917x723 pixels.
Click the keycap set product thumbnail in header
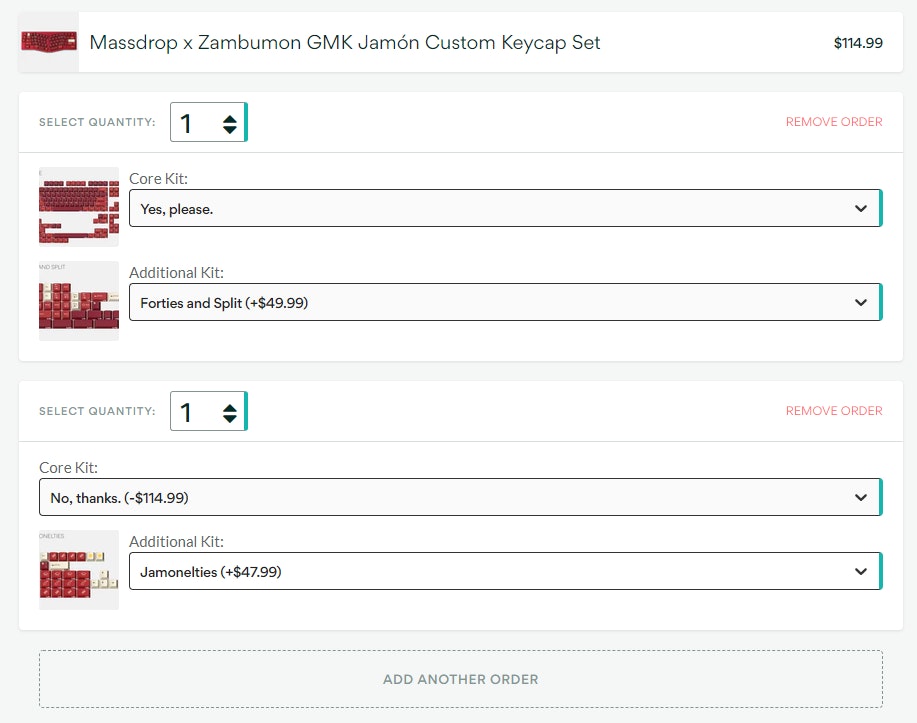48,42
